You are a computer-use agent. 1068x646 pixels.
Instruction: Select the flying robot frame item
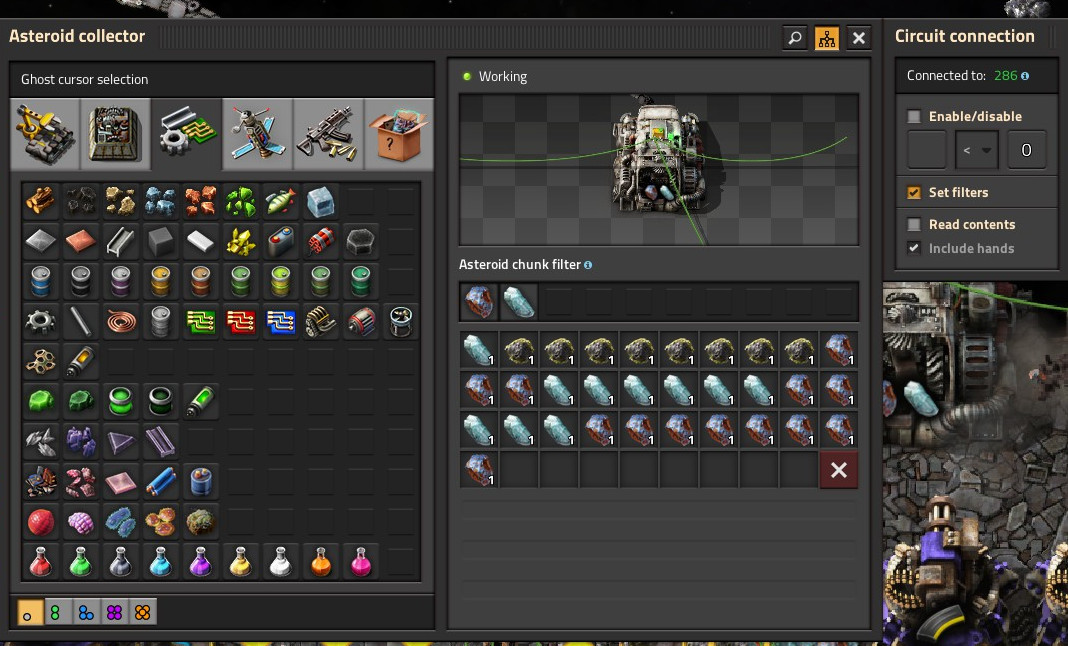[x=401, y=321]
